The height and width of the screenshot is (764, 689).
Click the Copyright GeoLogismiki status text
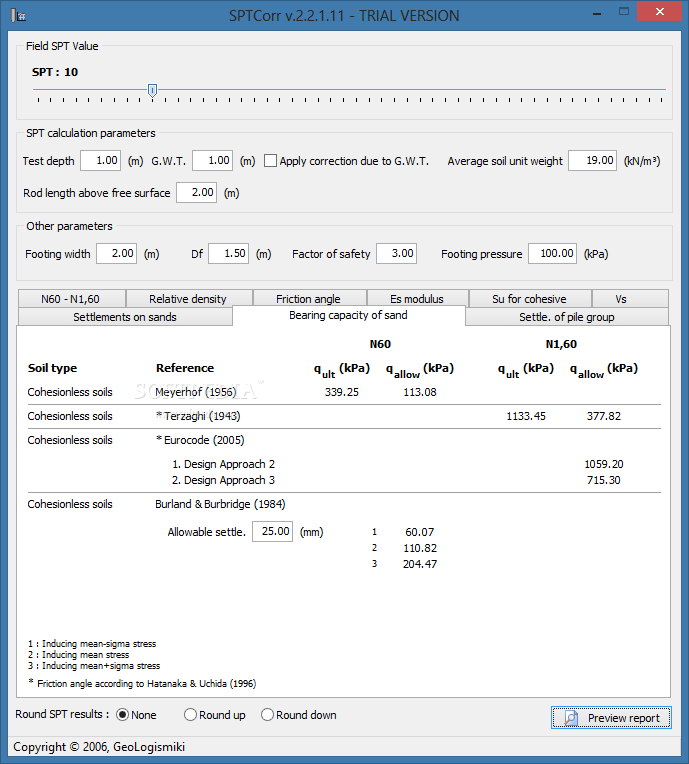(x=99, y=746)
